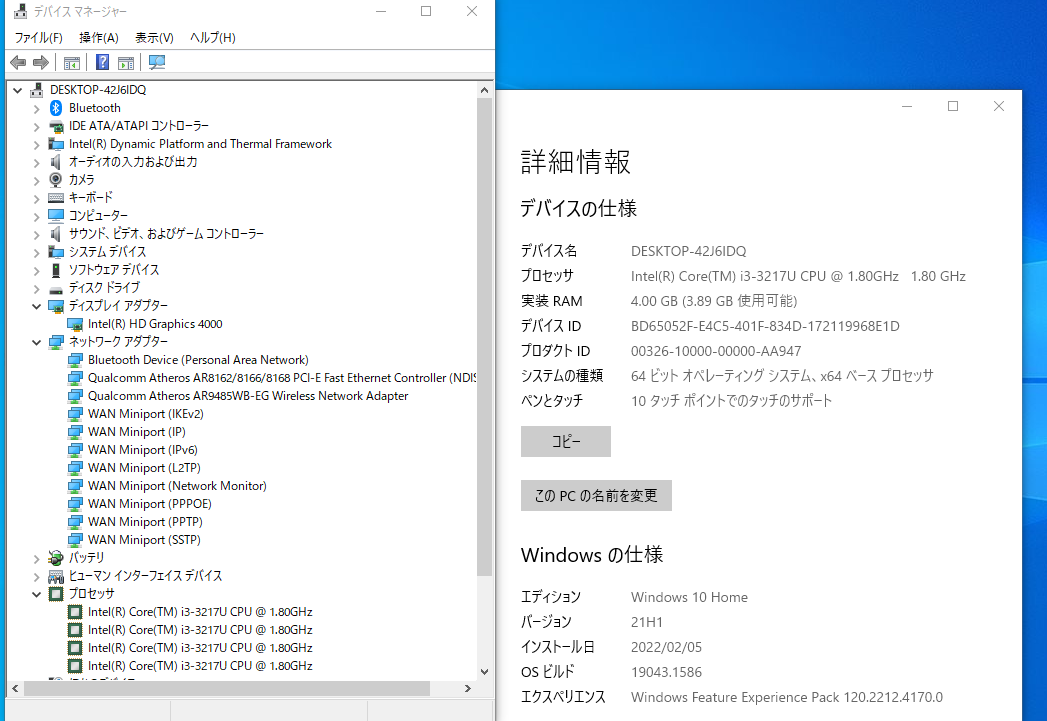1047x721 pixels.
Task: Click the Intel Dynamic Platform and Thermal Framework icon
Action: coord(56,144)
